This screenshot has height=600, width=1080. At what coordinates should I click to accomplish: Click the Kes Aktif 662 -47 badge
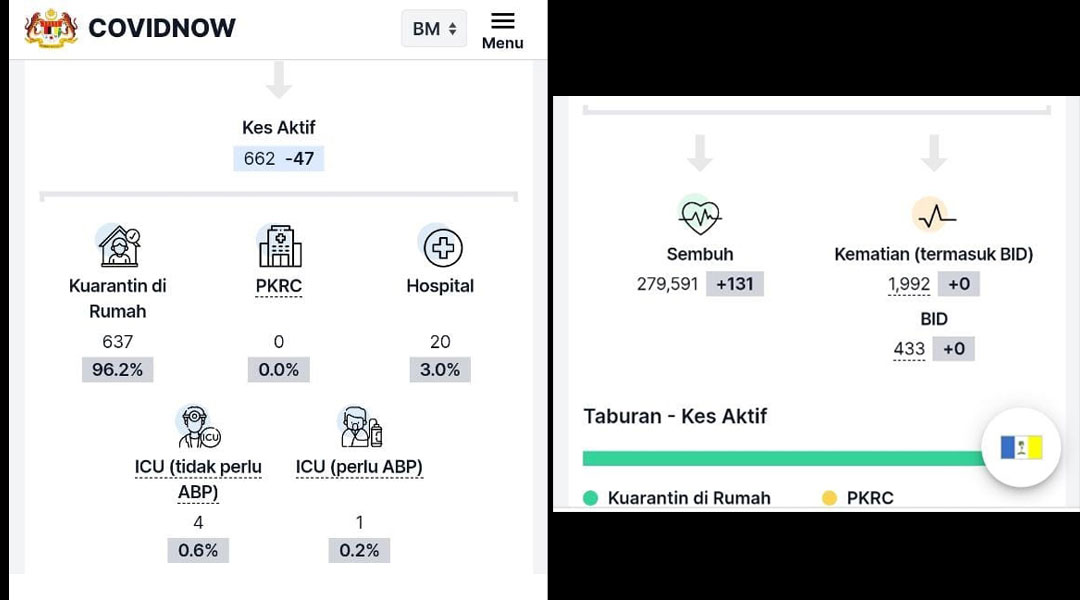click(x=279, y=158)
